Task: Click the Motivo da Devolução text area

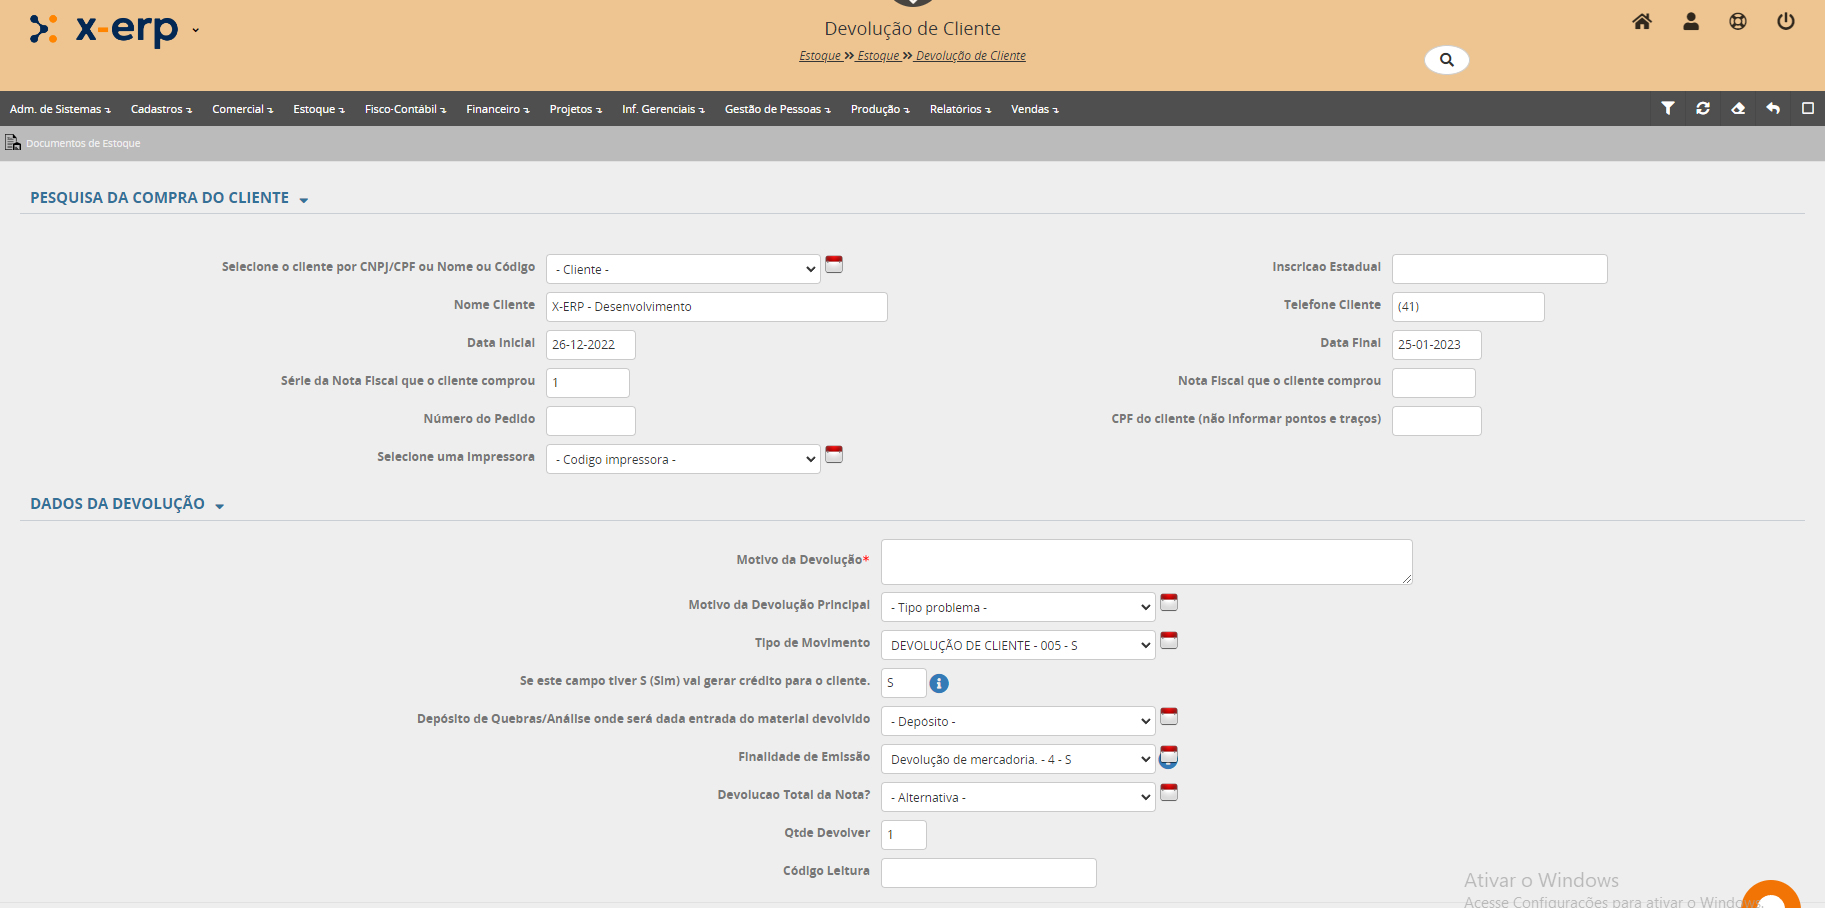Action: [x=1146, y=562]
